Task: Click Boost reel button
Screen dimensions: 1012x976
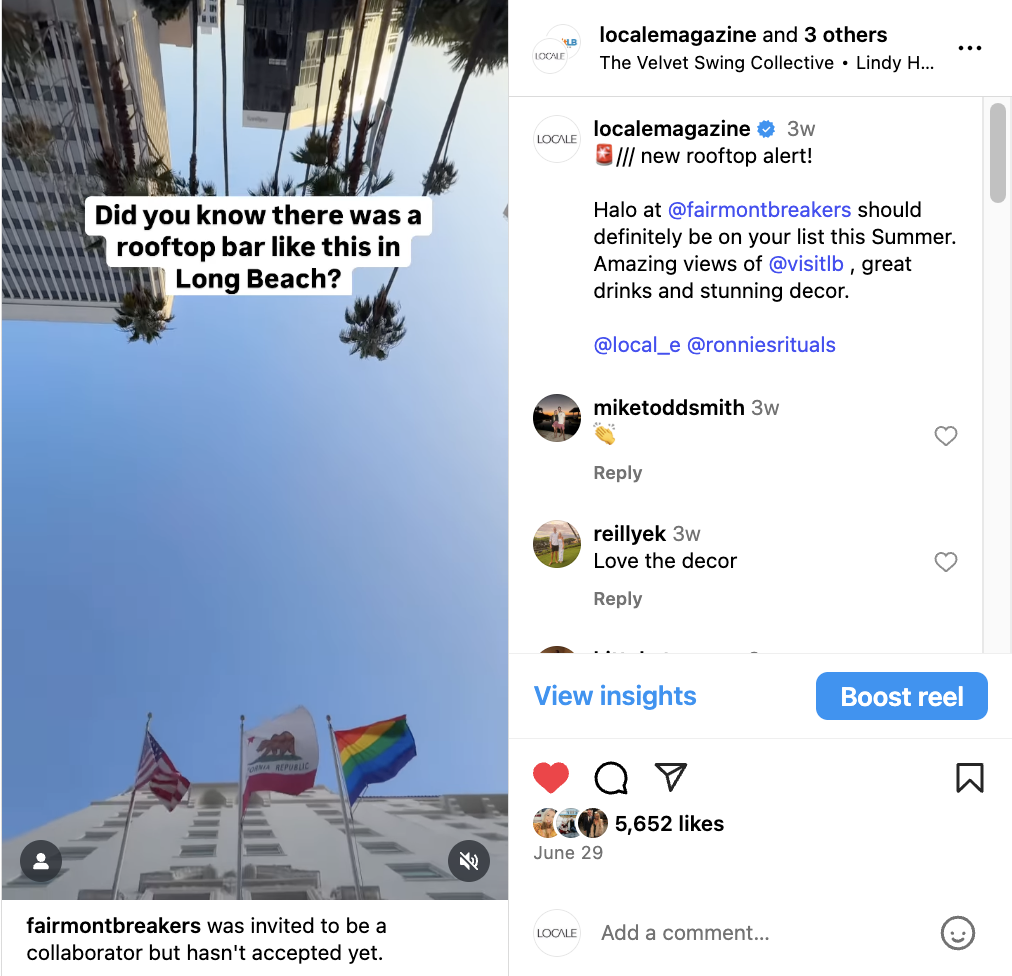Action: (x=902, y=696)
